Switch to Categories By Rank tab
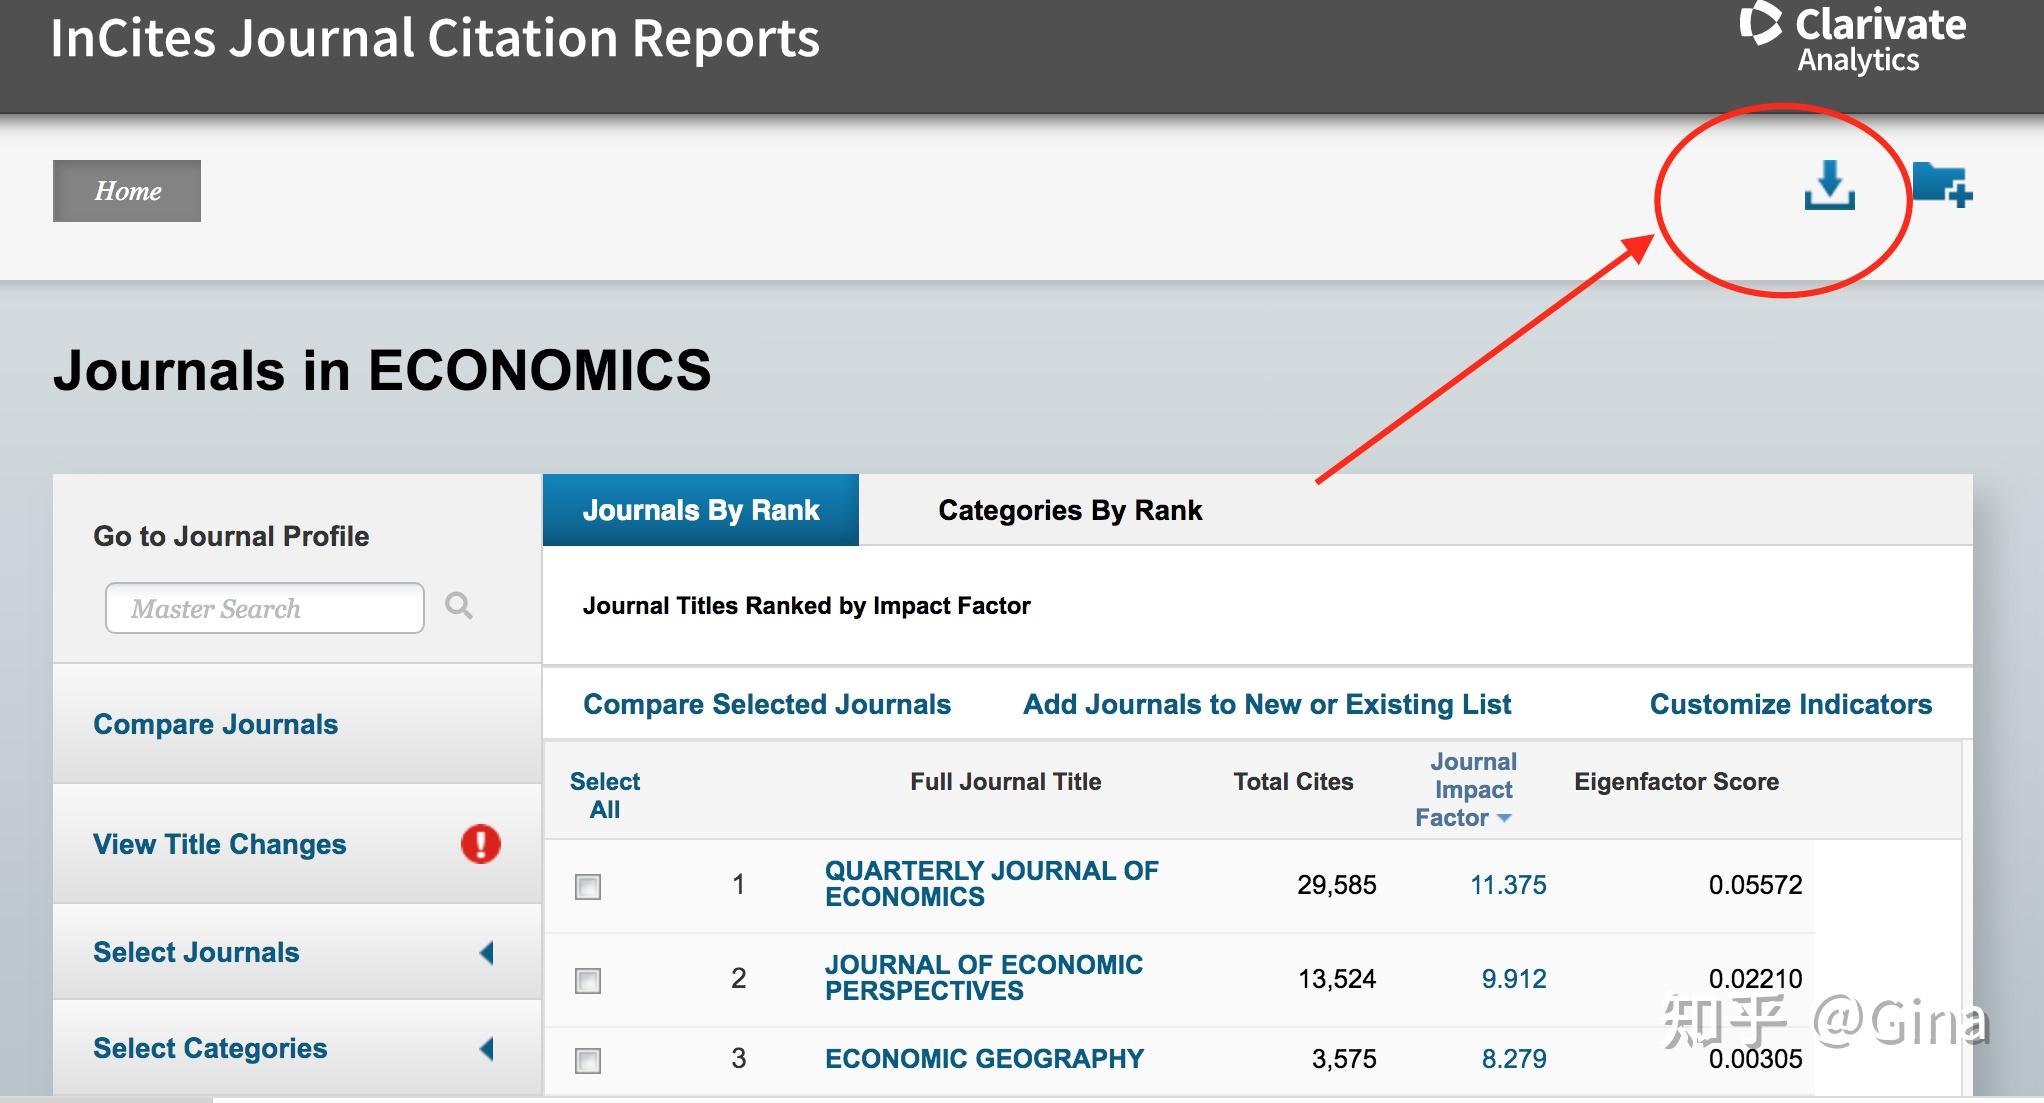Viewport: 2044px width, 1103px height. (1069, 510)
